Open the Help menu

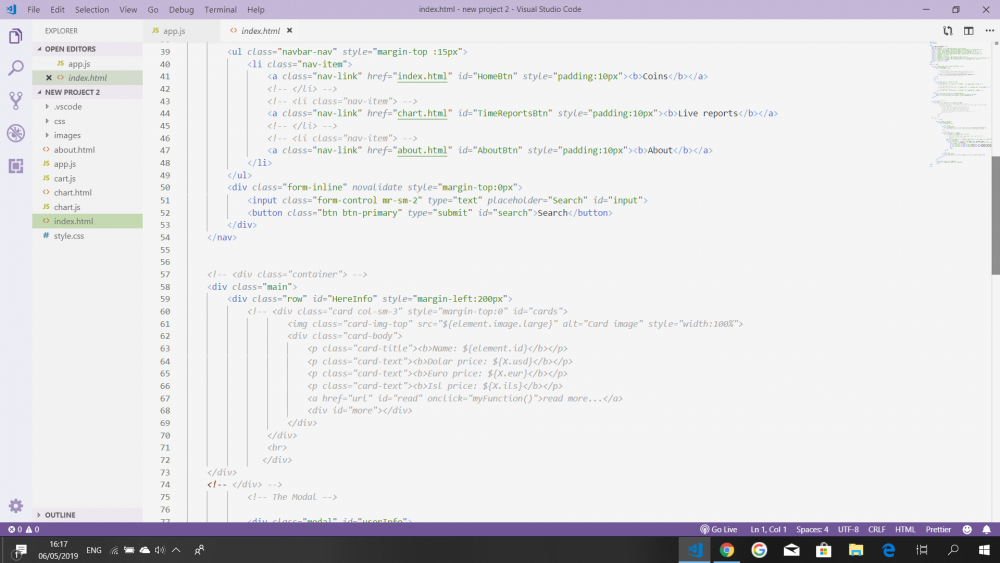[256, 10]
